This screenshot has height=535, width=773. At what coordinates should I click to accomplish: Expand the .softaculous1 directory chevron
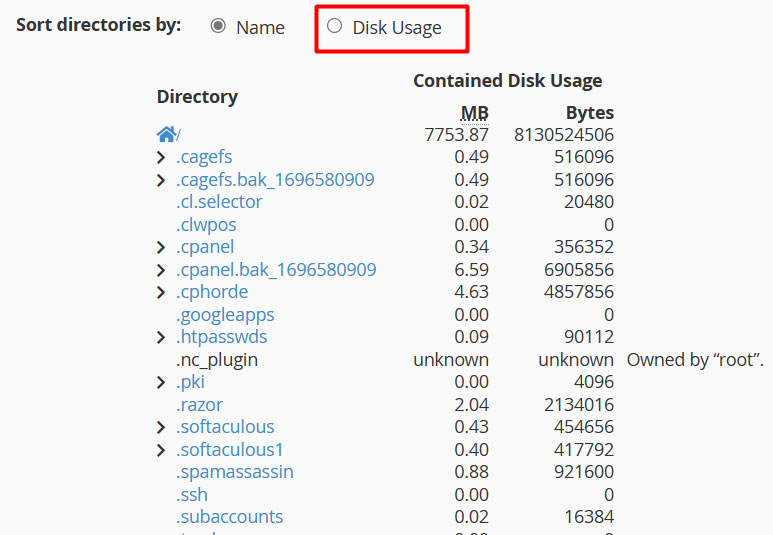[x=161, y=450]
